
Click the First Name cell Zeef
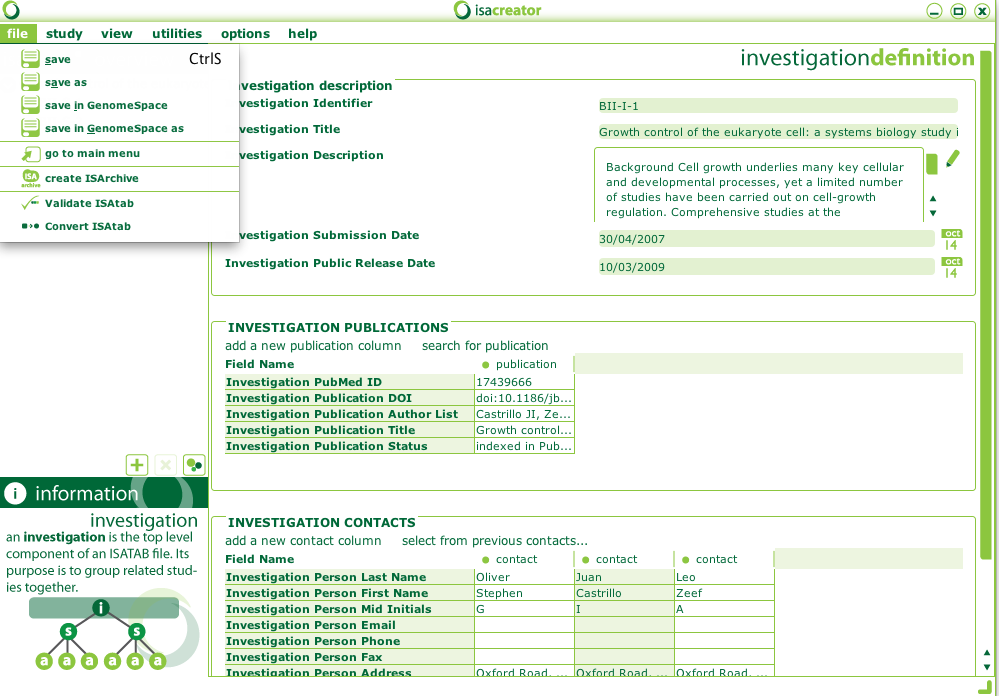(x=724, y=593)
